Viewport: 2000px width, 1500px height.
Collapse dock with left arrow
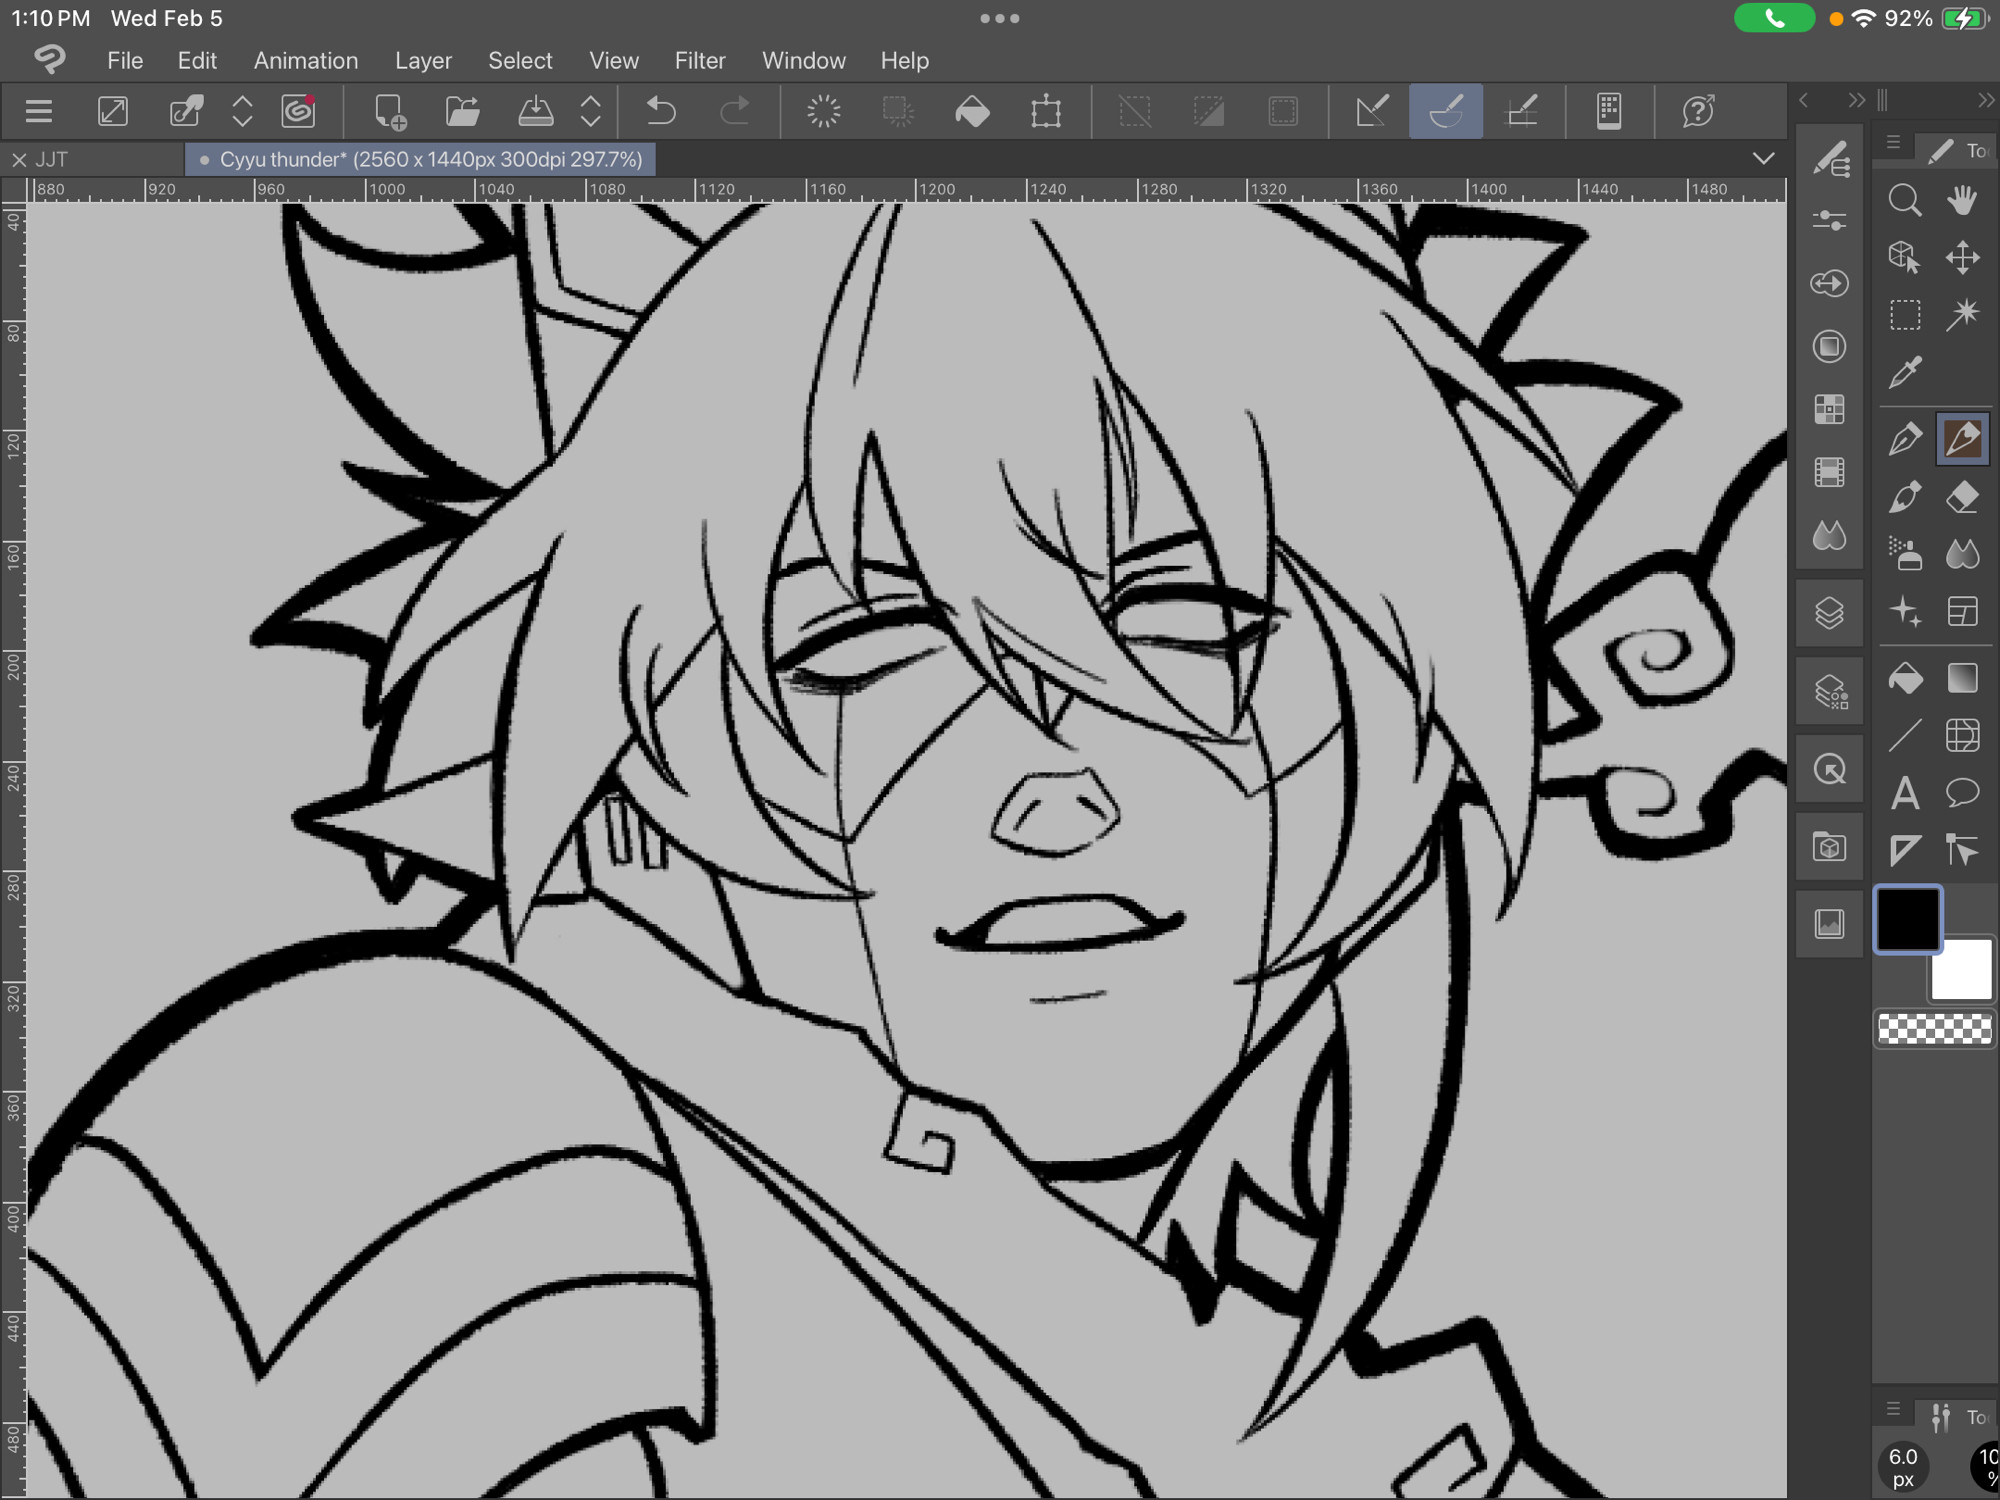tap(1804, 100)
